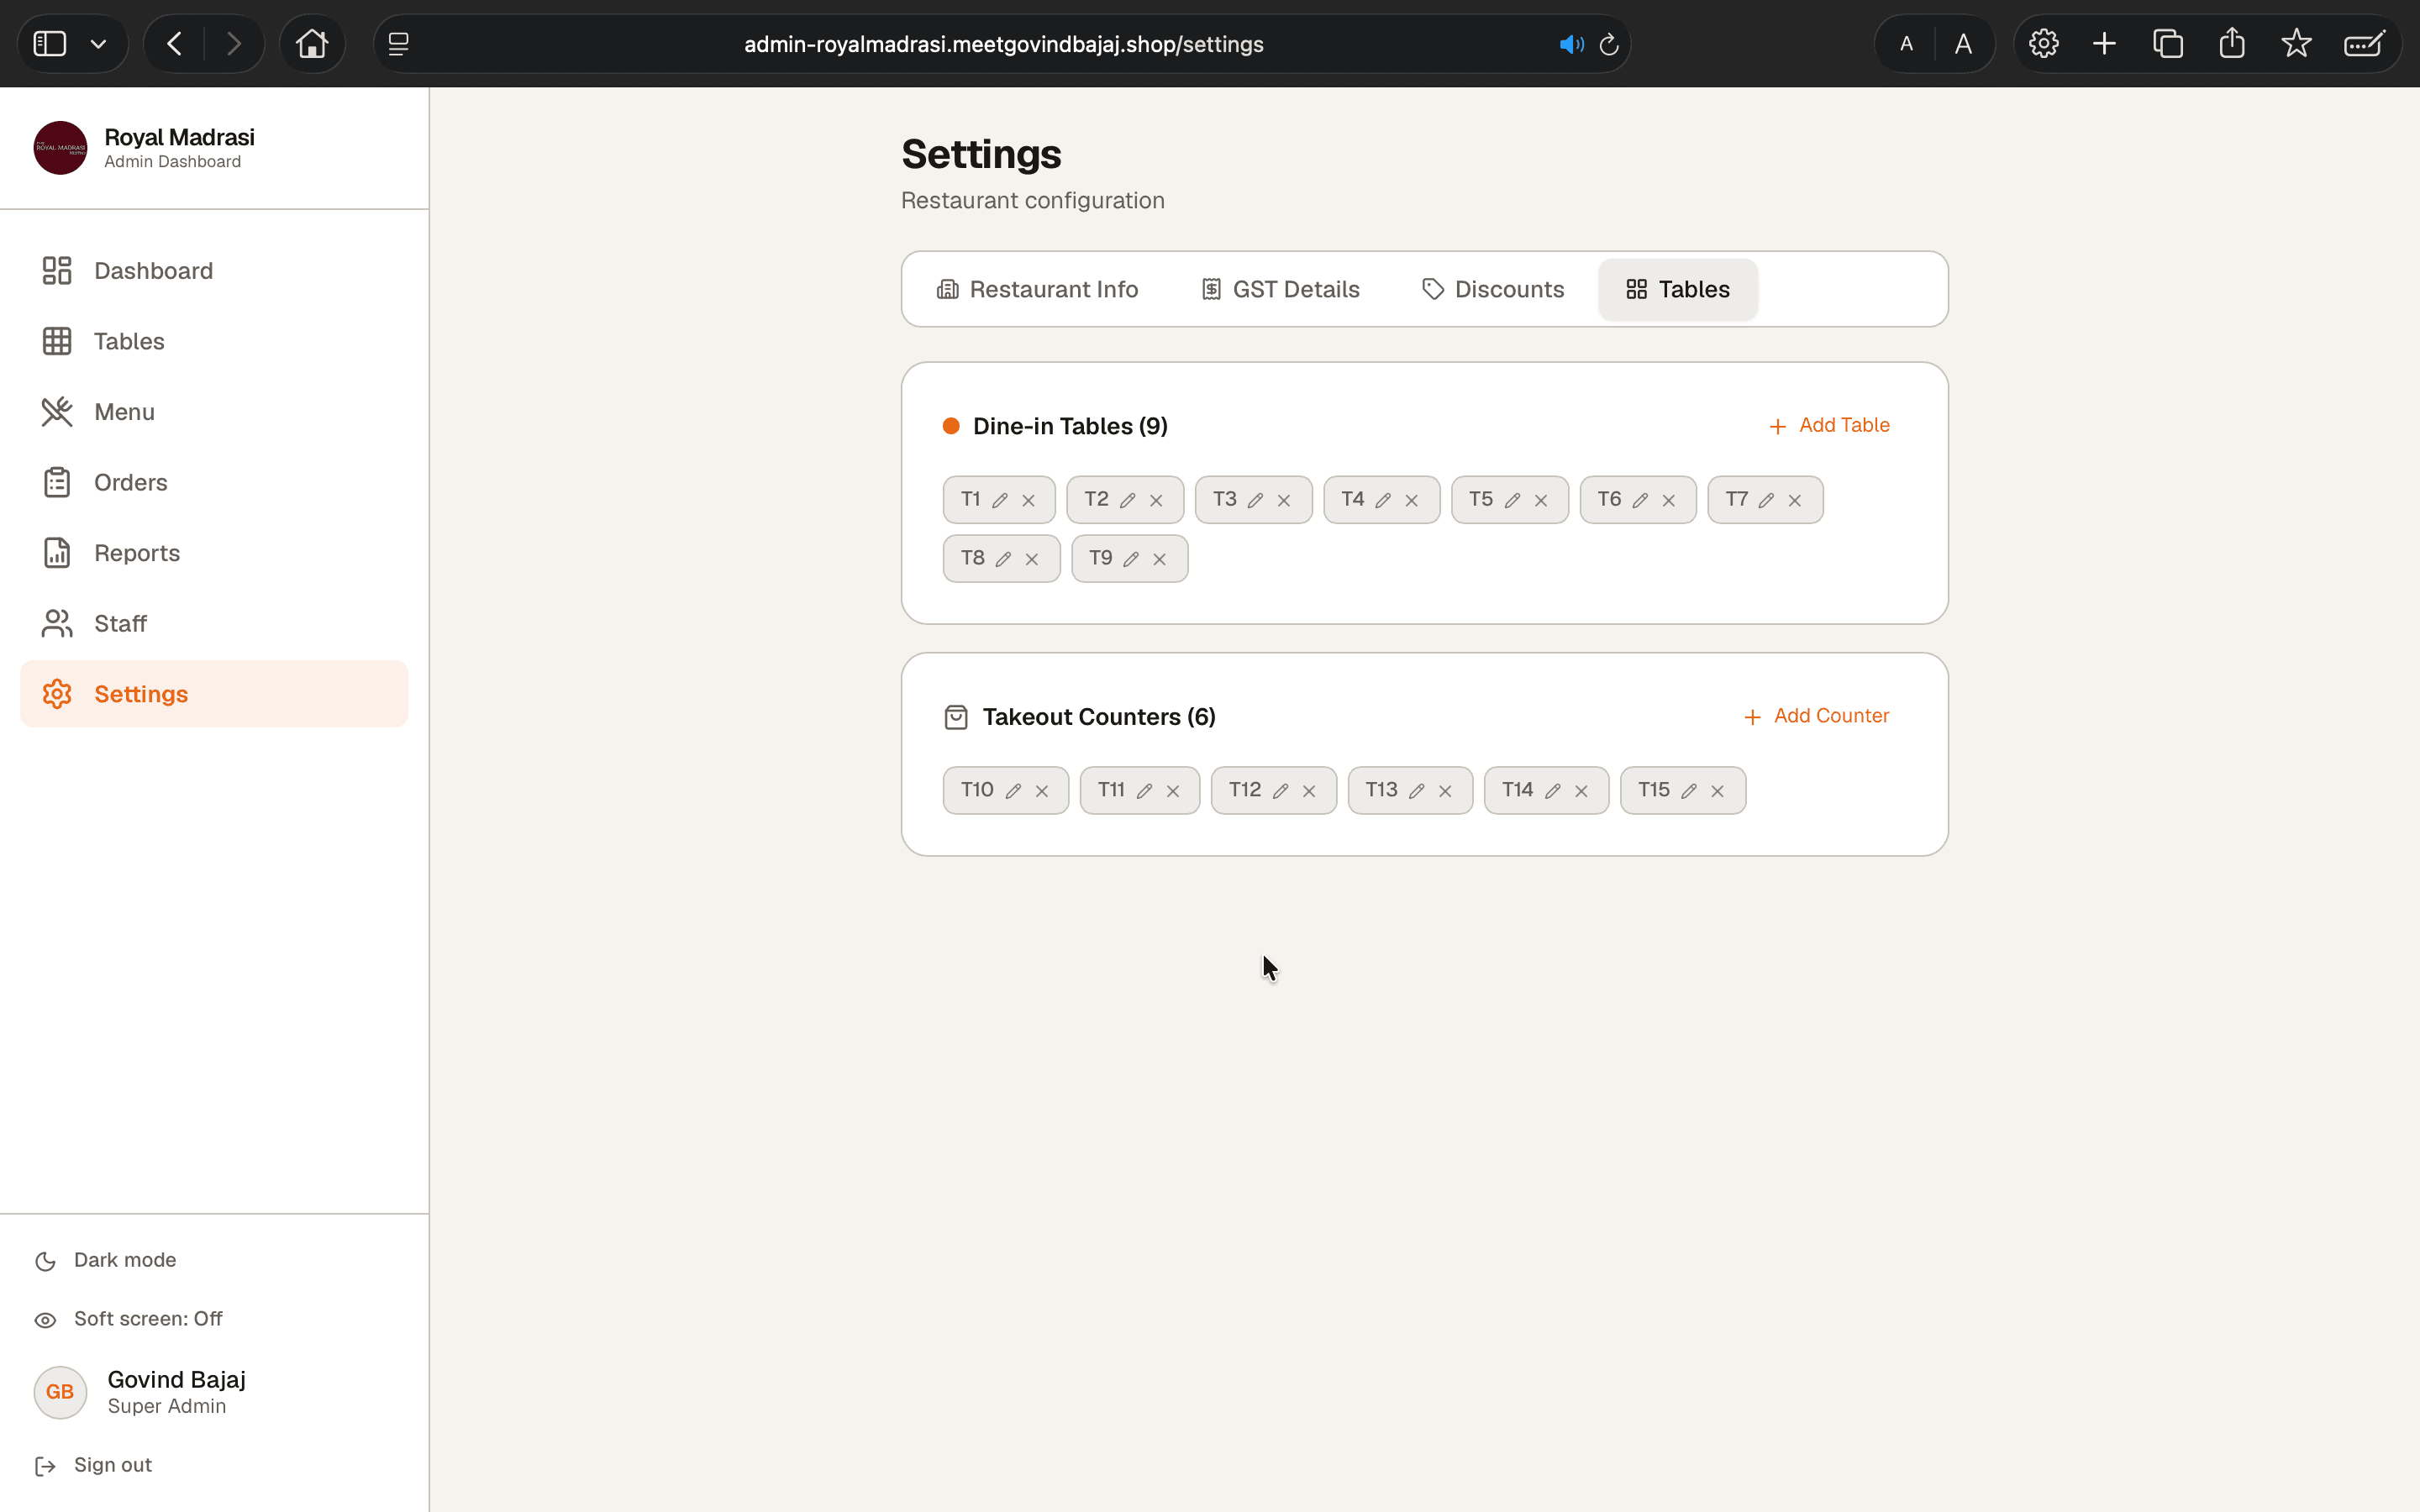Edit table T7 with the pencil icon

click(x=1766, y=500)
